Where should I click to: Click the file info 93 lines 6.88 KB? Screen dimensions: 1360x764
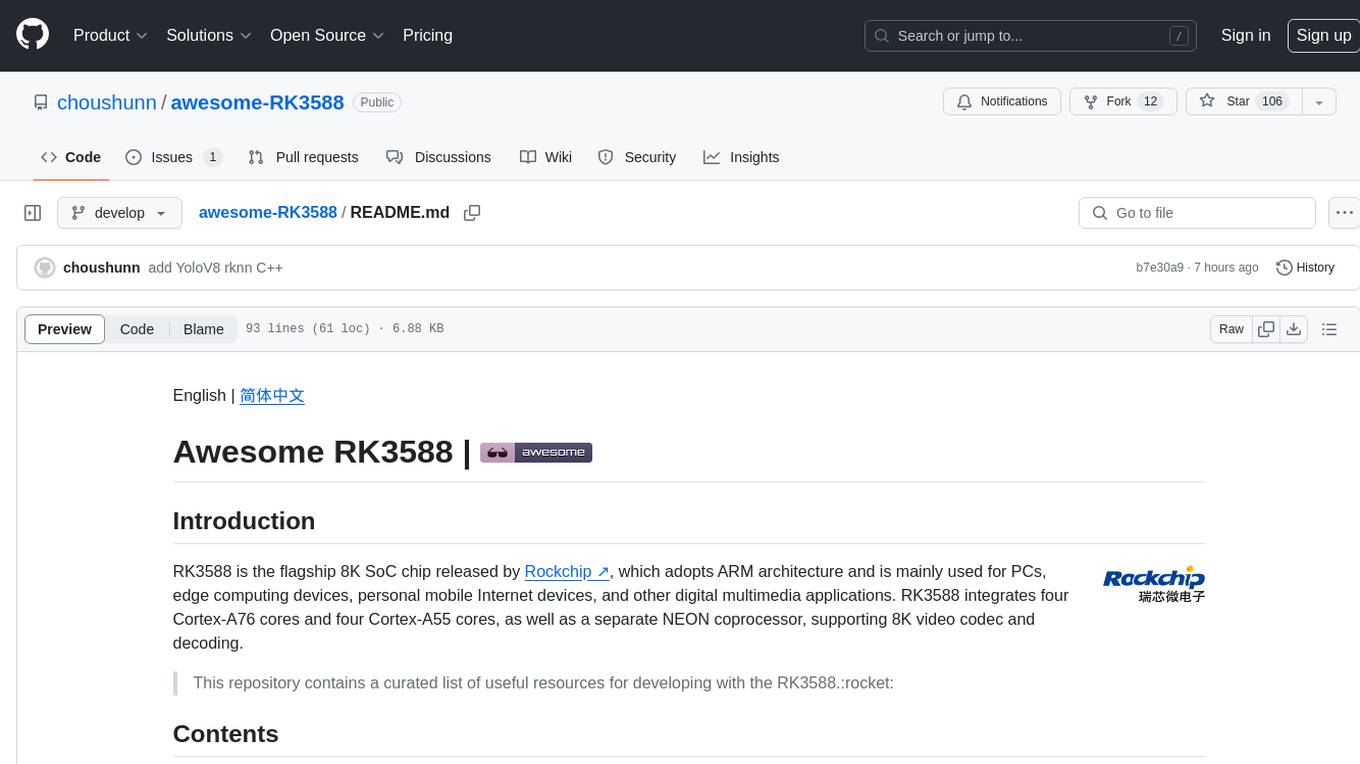(344, 328)
